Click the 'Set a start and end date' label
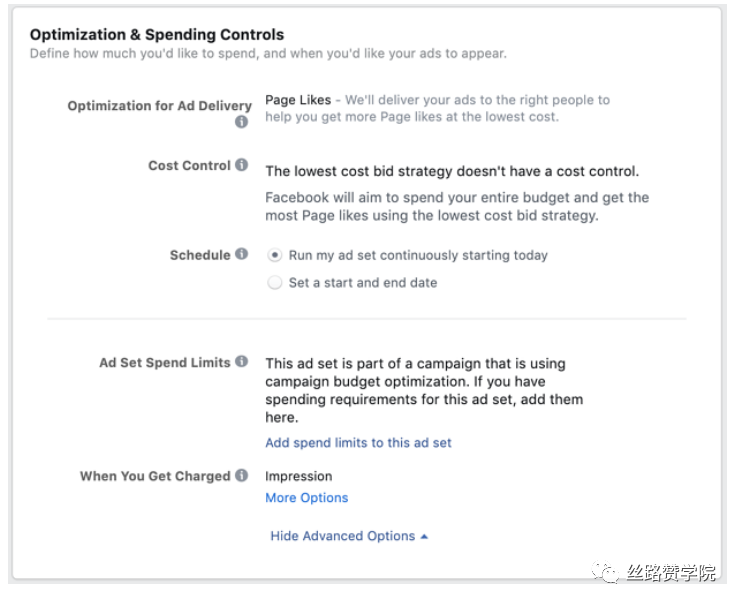 tap(363, 283)
